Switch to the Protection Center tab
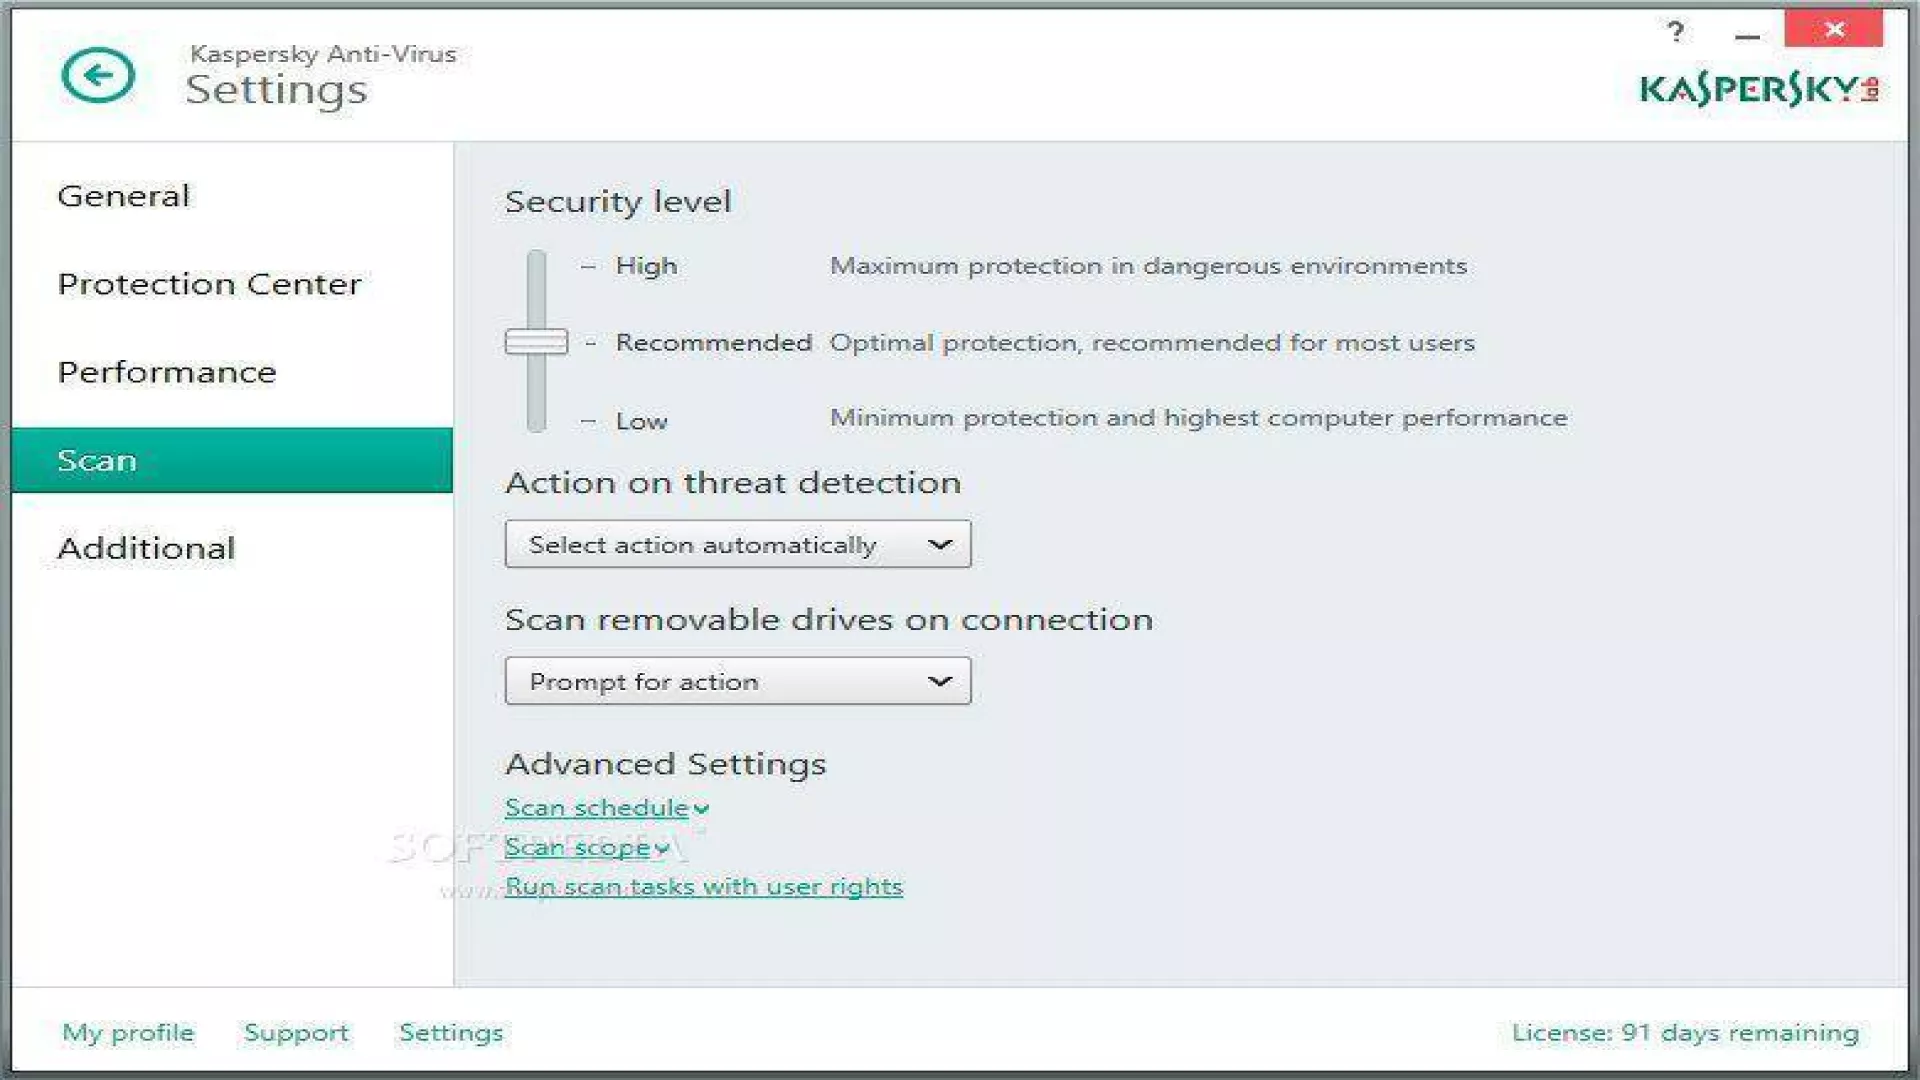1920x1080 pixels. (209, 284)
